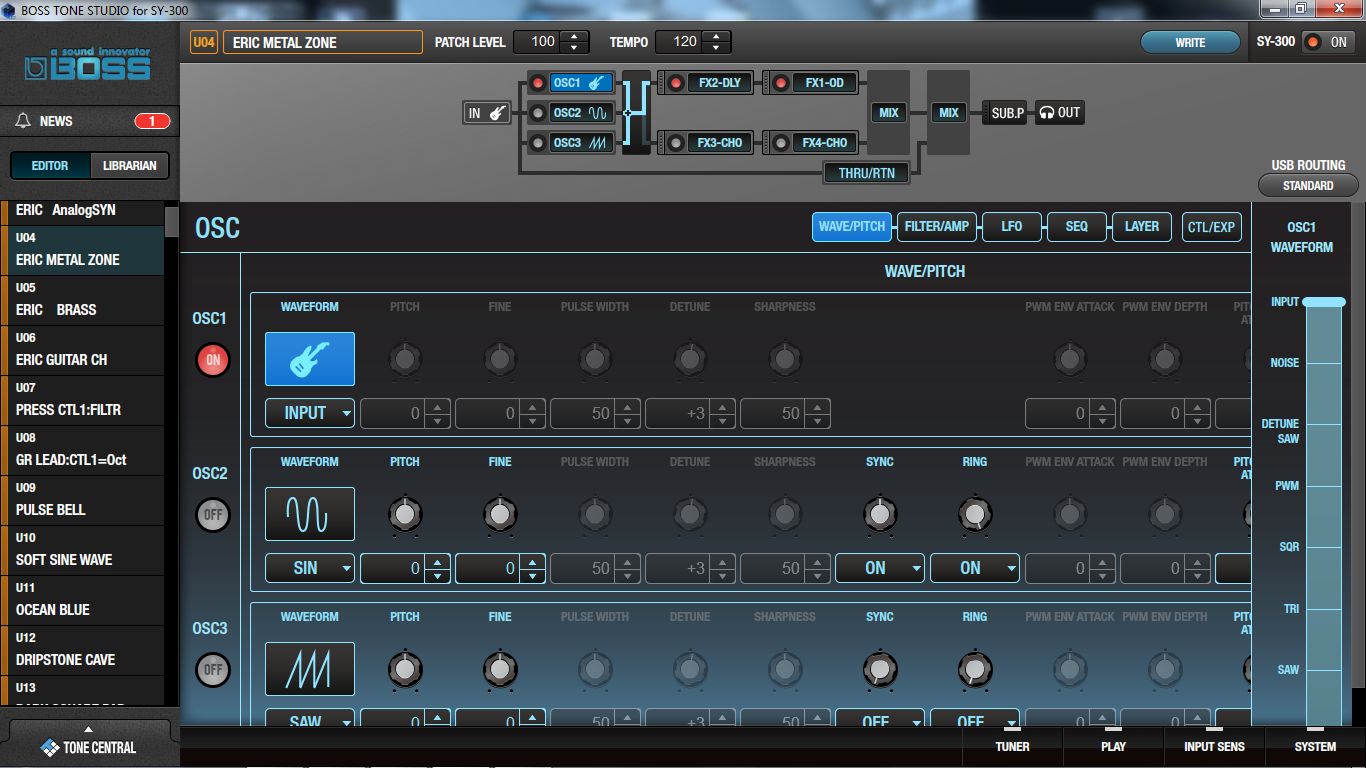Switch to the LAYER tab

[1142, 227]
